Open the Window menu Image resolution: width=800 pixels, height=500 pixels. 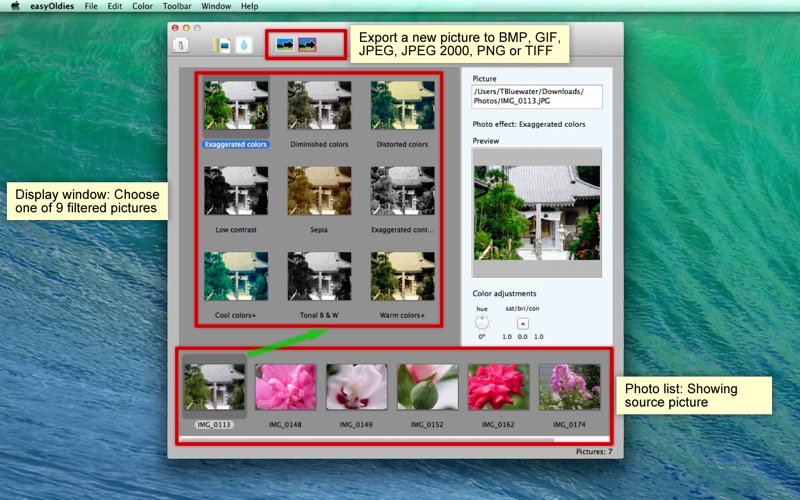click(x=216, y=6)
